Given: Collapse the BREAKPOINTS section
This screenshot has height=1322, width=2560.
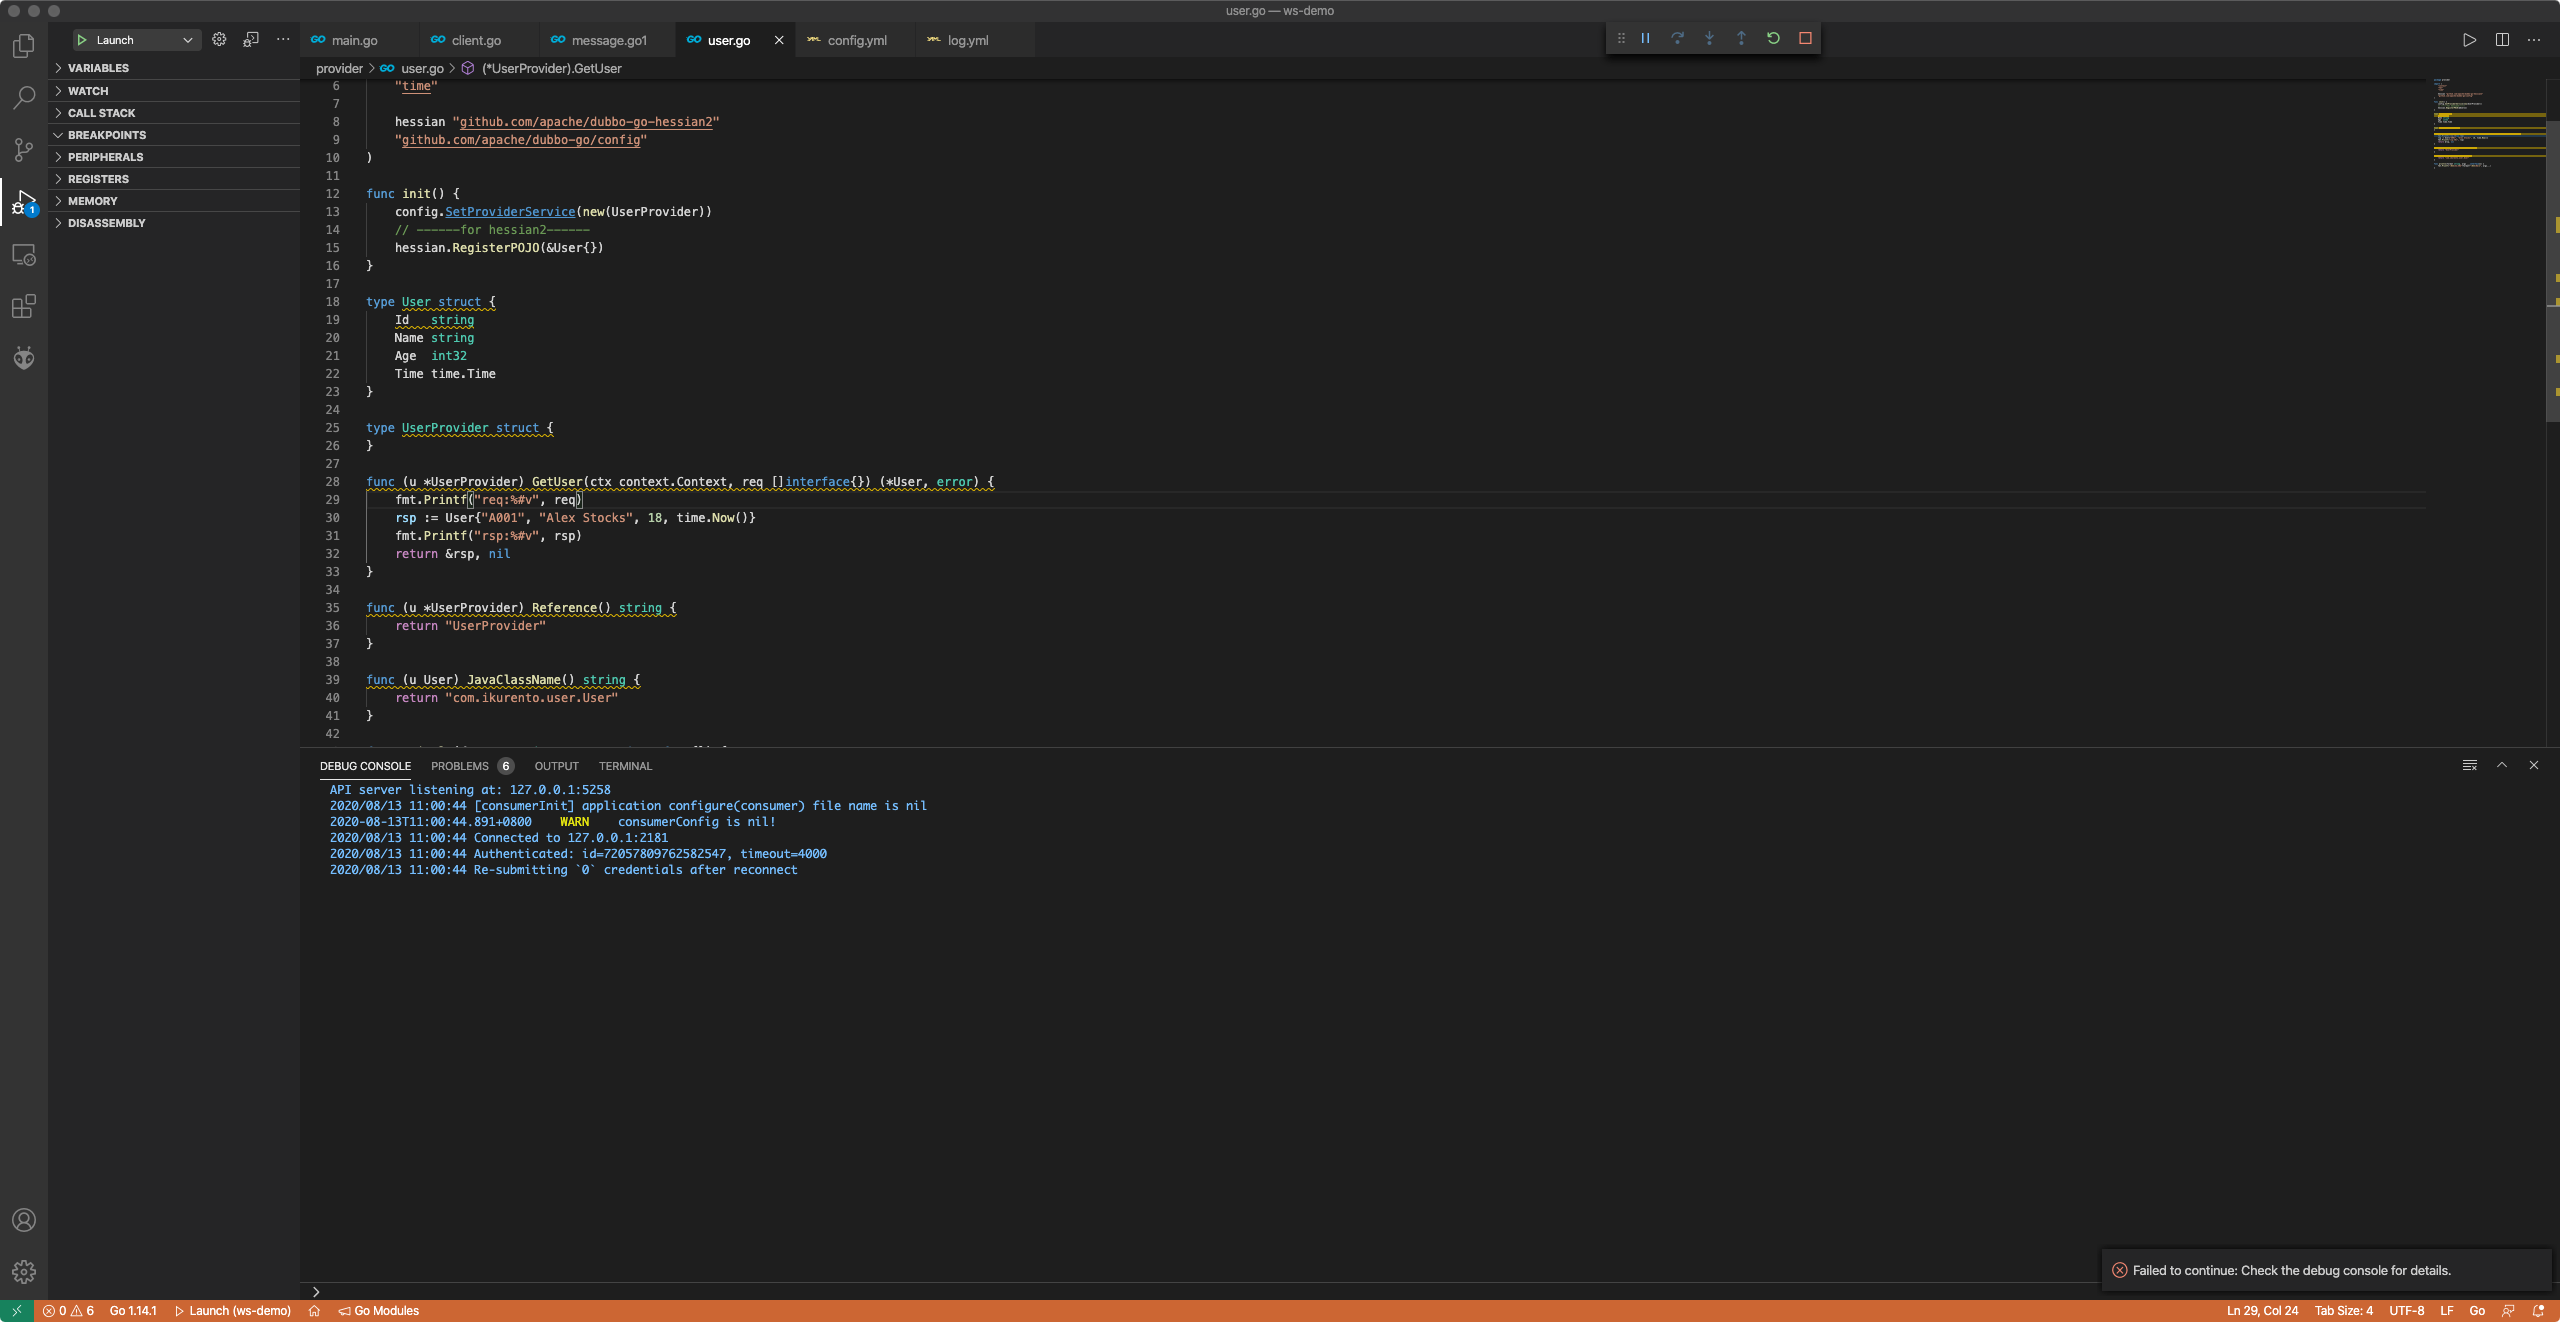Looking at the screenshot, I should click(106, 135).
